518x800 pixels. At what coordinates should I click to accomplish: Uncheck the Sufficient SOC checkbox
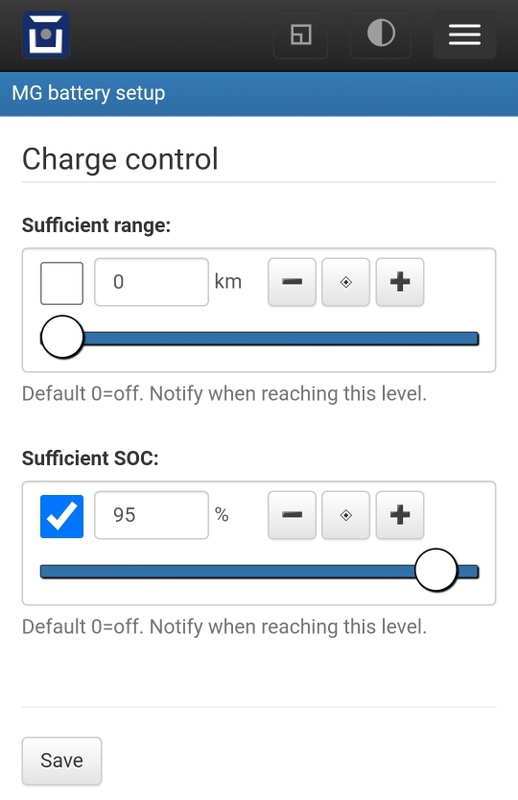tap(62, 516)
